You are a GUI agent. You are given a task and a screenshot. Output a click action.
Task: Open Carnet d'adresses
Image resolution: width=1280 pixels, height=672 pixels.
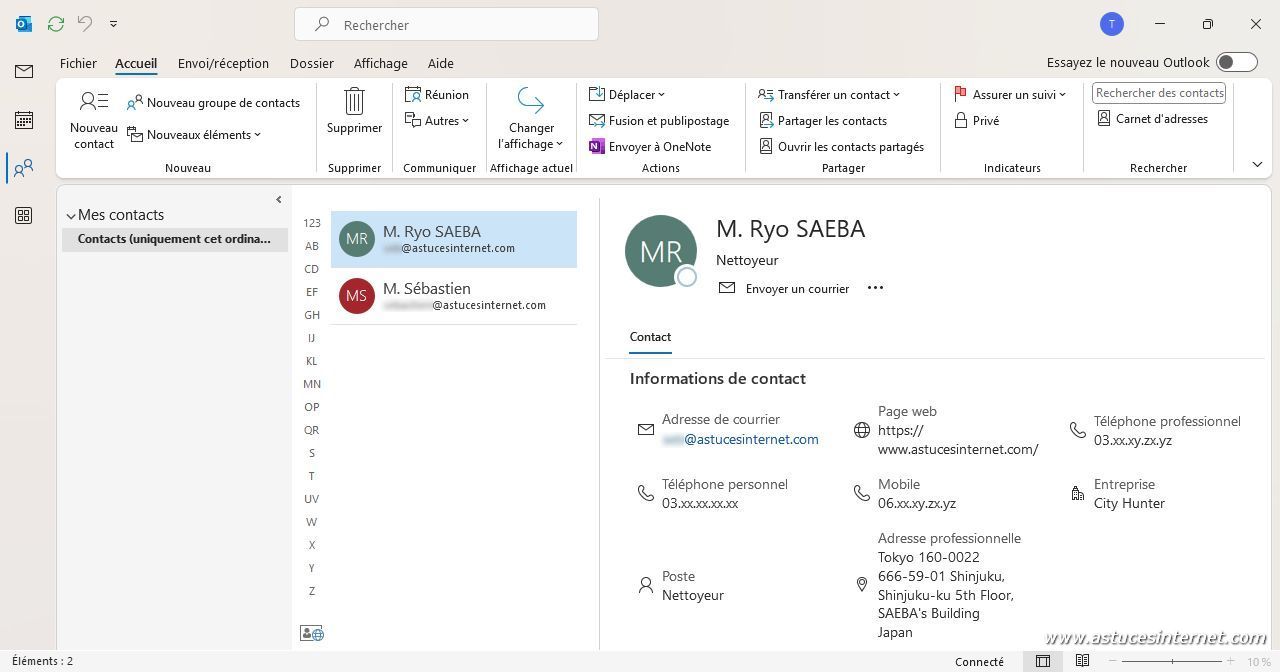tap(1152, 119)
